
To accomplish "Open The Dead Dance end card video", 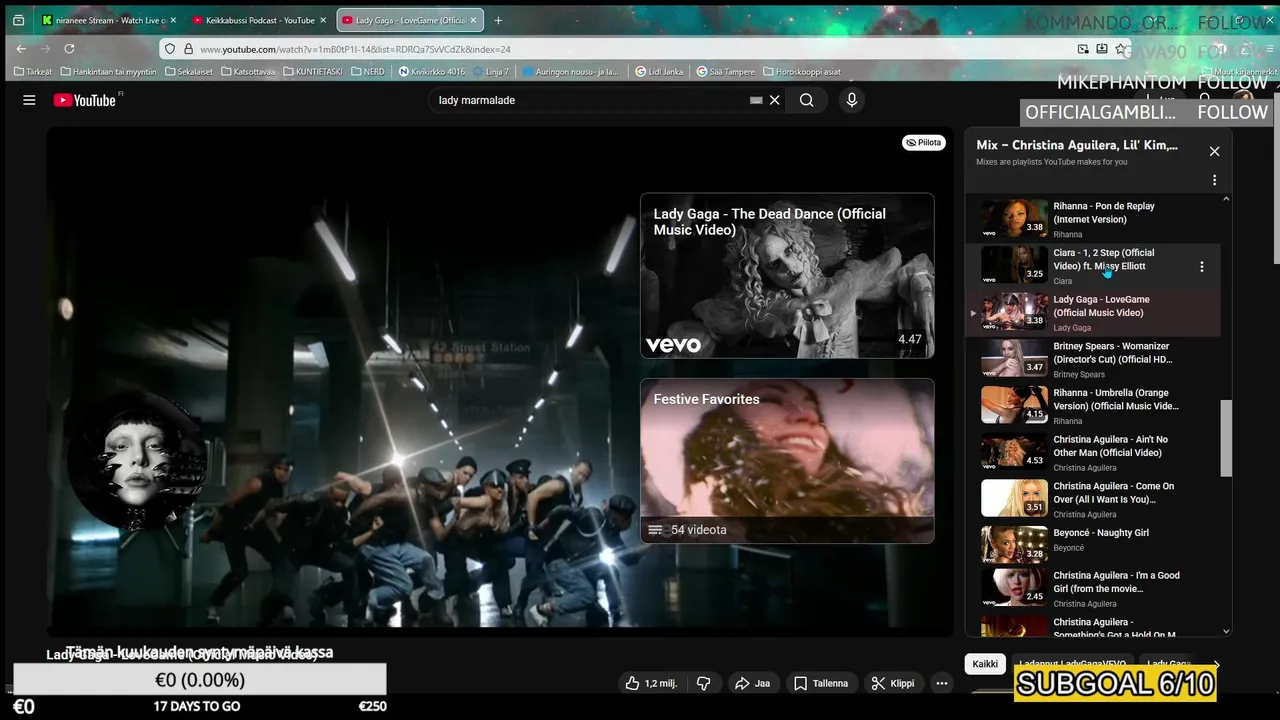I will click(787, 276).
